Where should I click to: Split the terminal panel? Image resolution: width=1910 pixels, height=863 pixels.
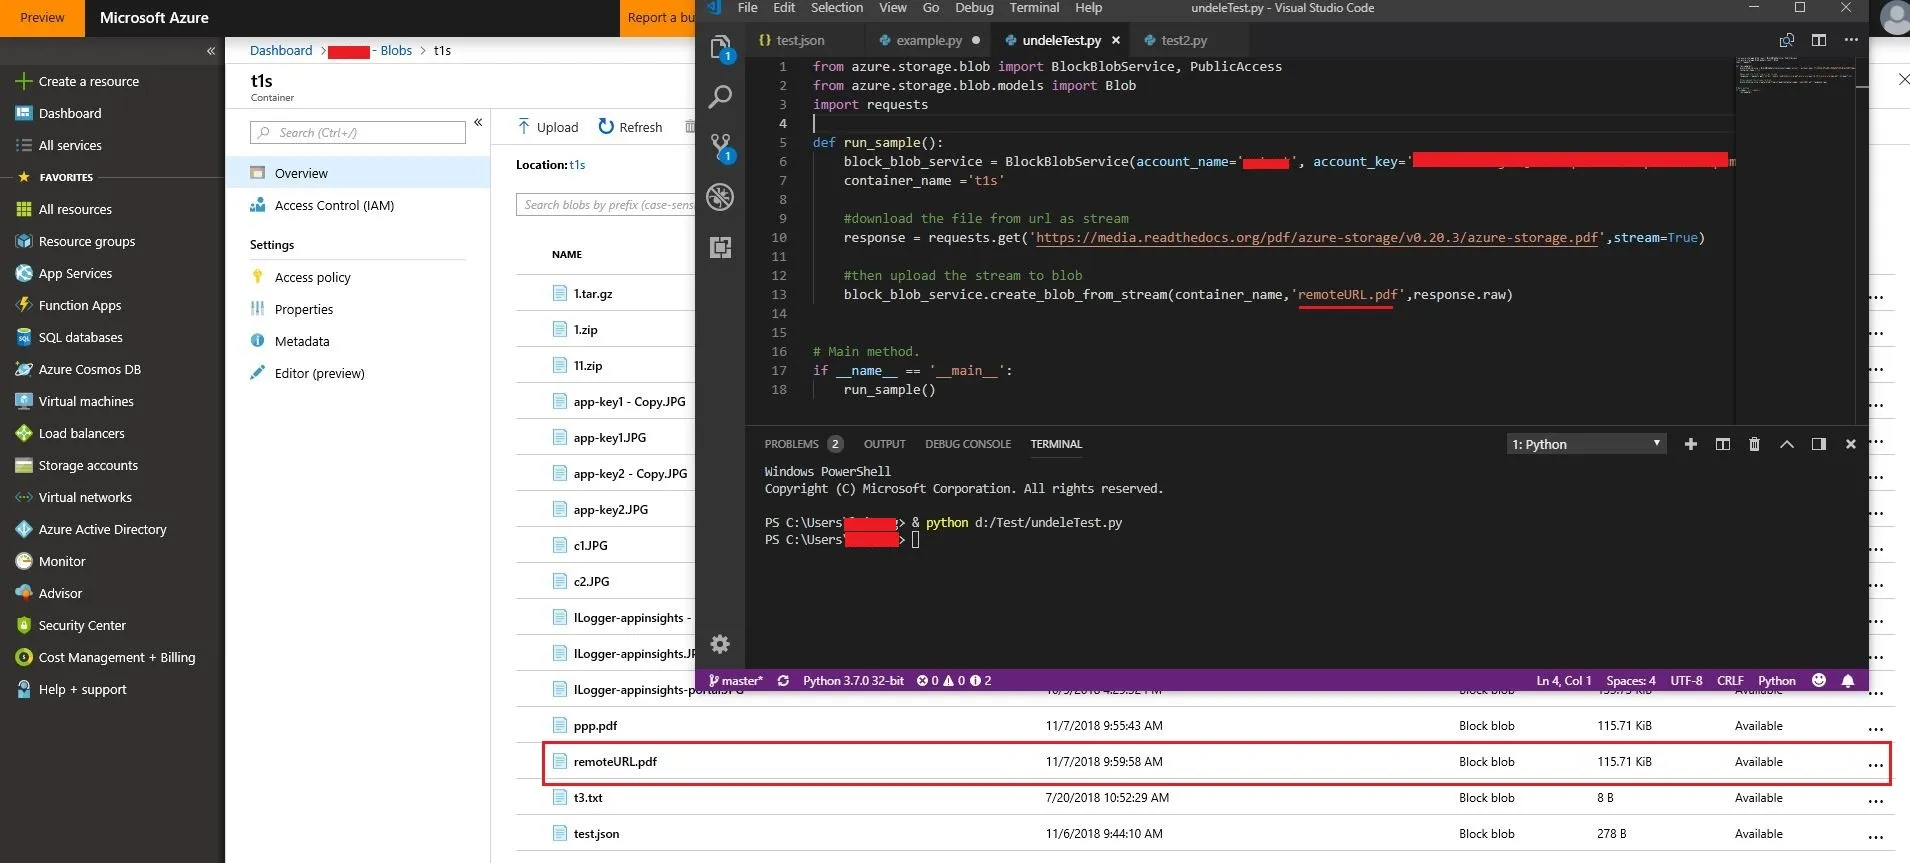pyautogui.click(x=1723, y=444)
